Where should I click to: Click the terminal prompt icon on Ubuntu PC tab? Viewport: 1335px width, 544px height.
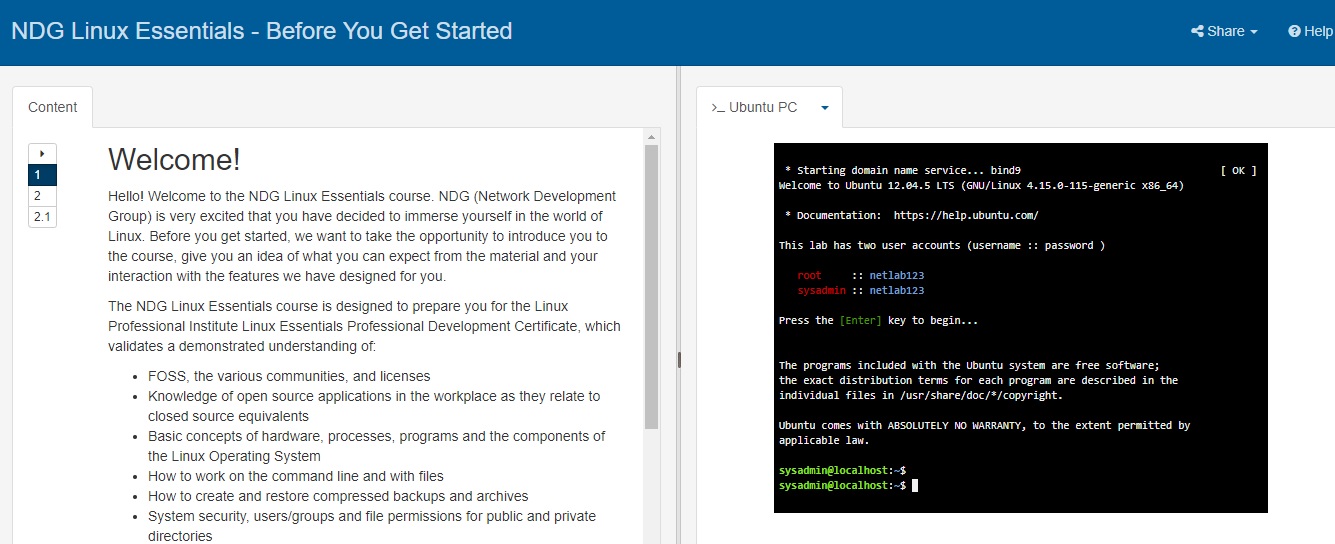pos(717,107)
